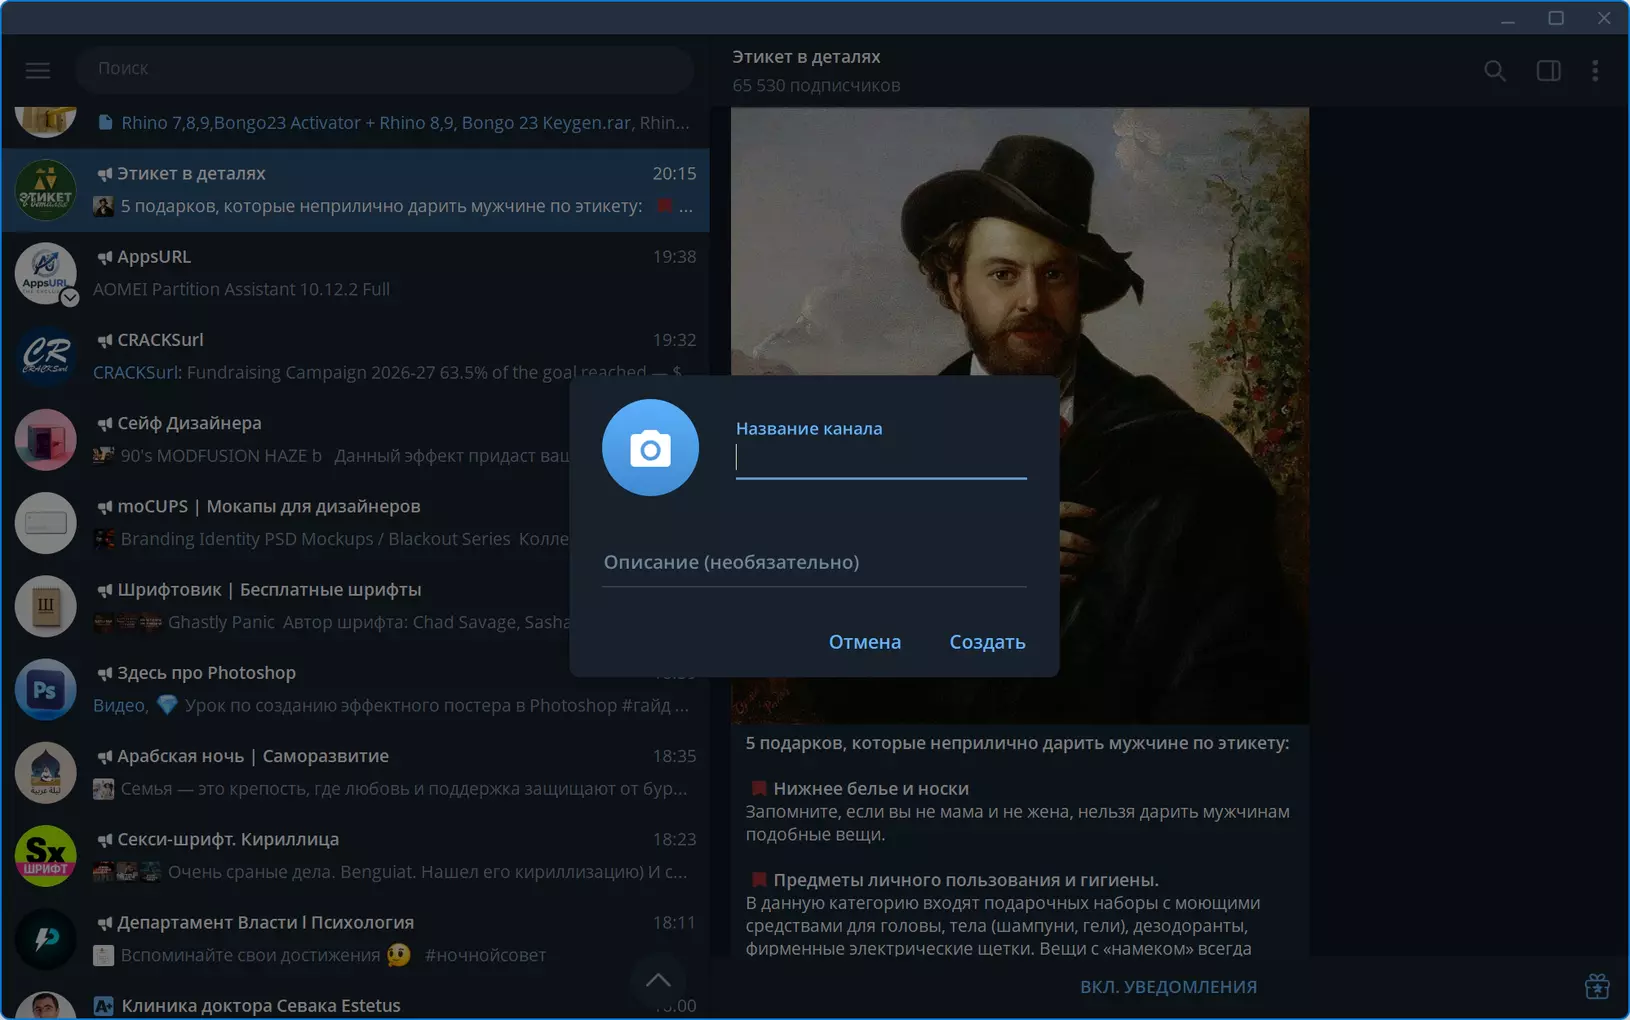Screen dimensions: 1630x1020
Task: Confirm channel with Создать button
Action: pos(987,642)
